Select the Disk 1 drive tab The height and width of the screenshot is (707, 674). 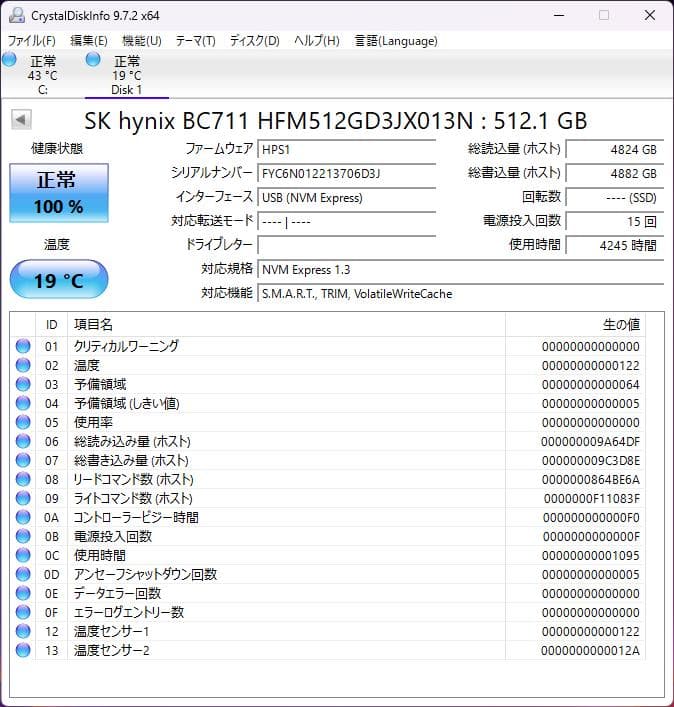click(127, 75)
